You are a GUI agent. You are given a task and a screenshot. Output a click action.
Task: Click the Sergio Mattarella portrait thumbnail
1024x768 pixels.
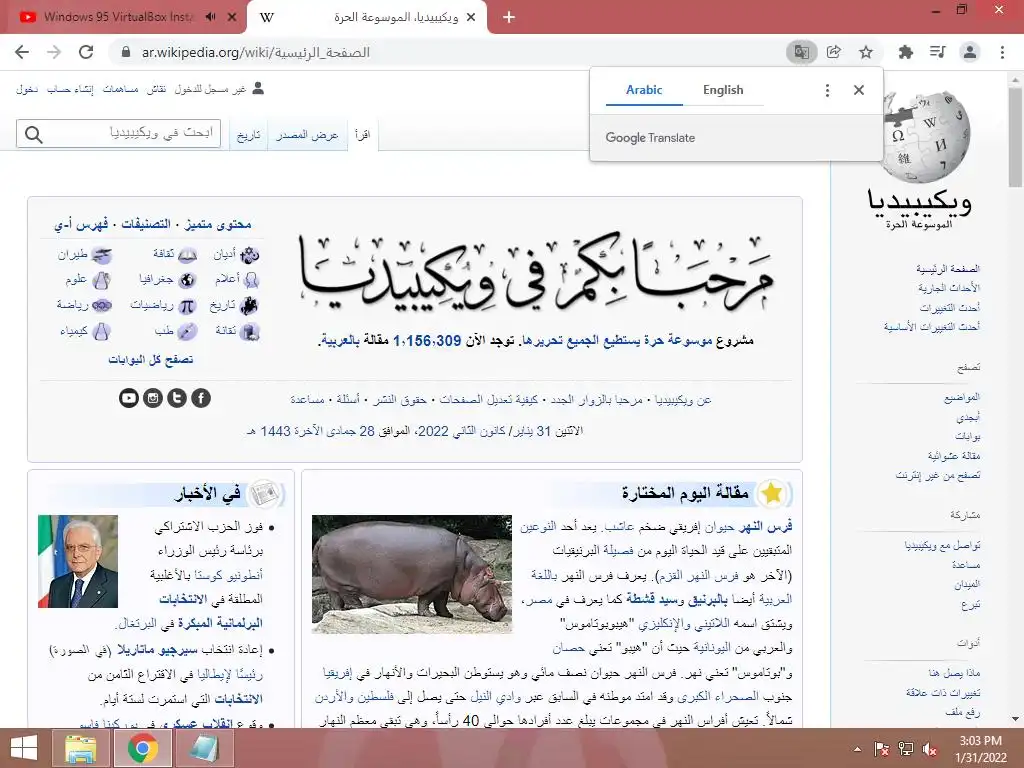coord(78,562)
